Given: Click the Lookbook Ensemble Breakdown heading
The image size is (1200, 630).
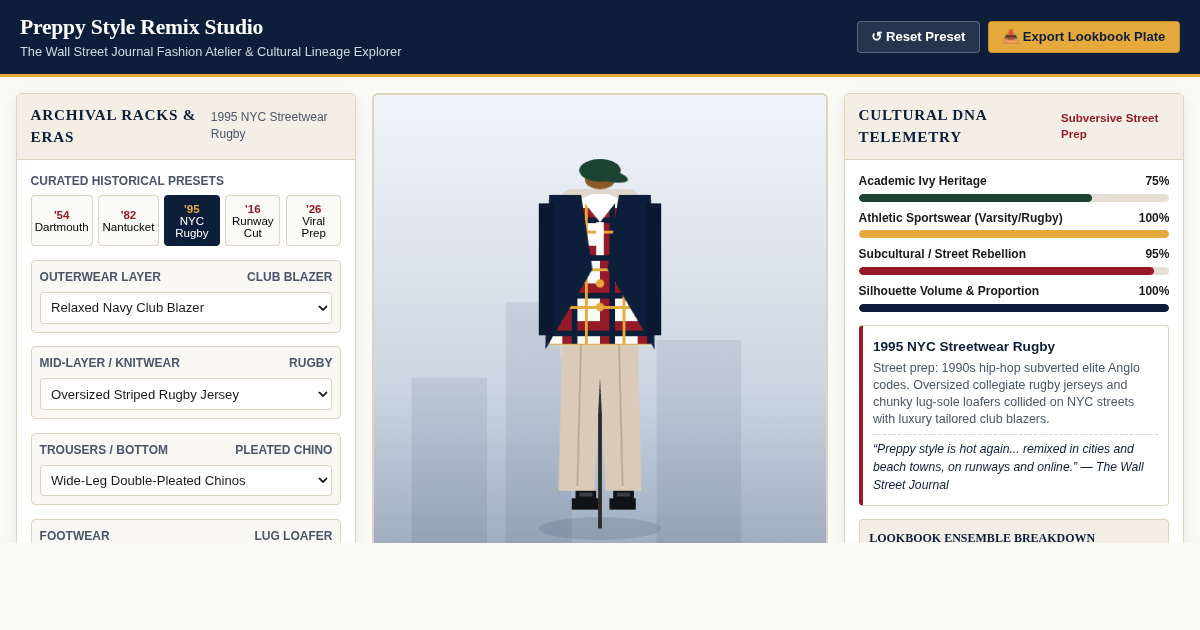Looking at the screenshot, I should tap(982, 538).
